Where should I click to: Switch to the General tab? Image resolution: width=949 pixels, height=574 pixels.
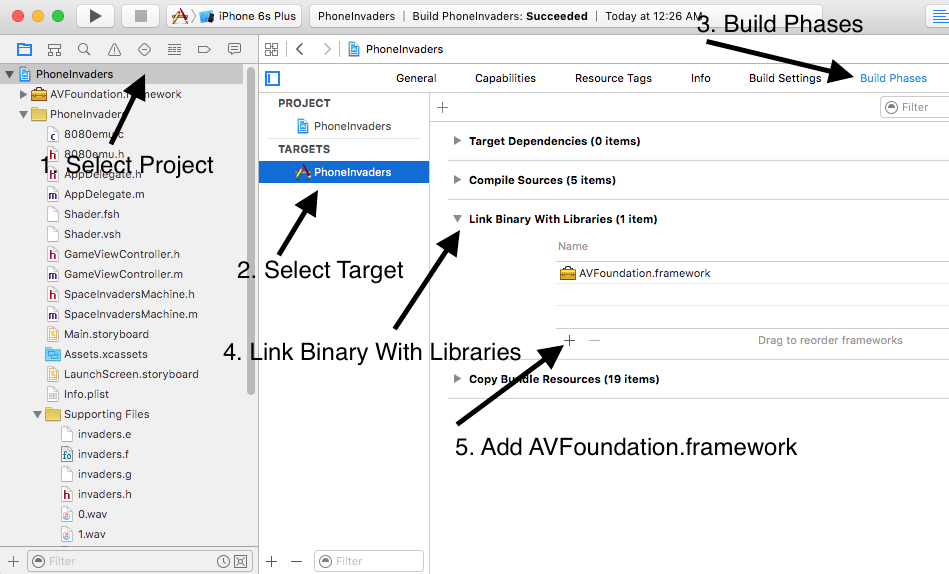[x=416, y=78]
